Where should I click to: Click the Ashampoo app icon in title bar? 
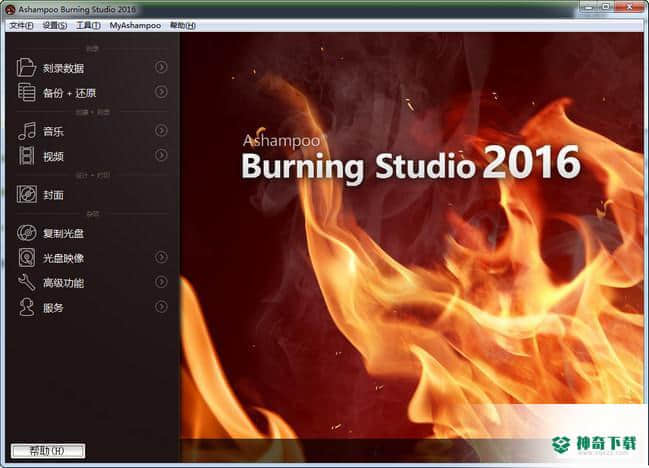point(10,9)
